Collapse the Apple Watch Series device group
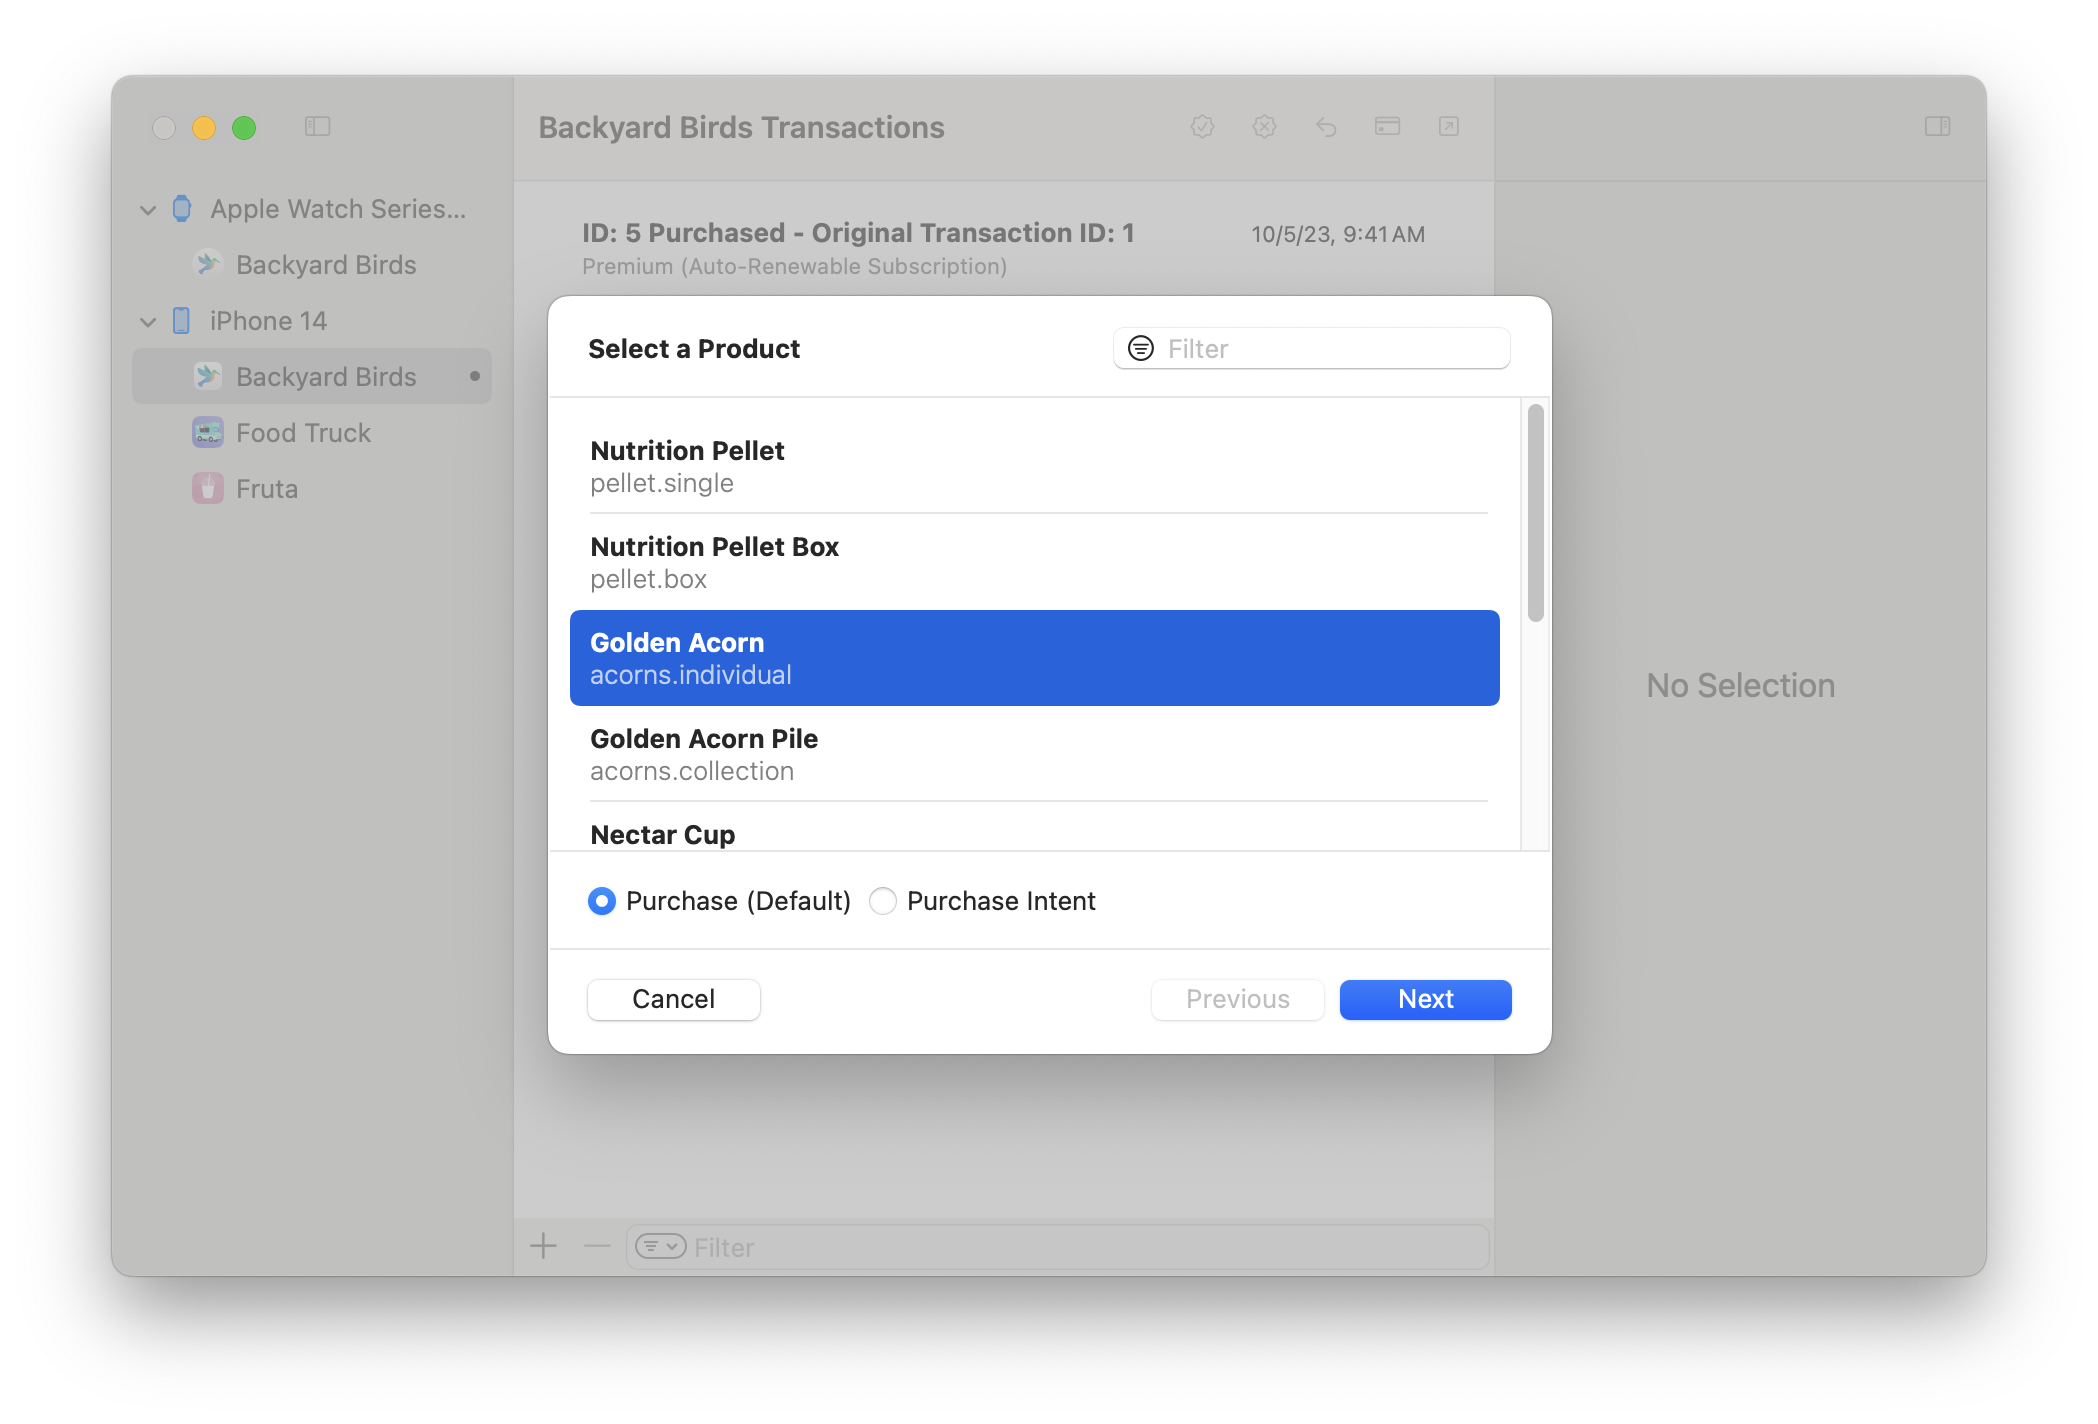The image size is (2098, 1424). tap(148, 210)
